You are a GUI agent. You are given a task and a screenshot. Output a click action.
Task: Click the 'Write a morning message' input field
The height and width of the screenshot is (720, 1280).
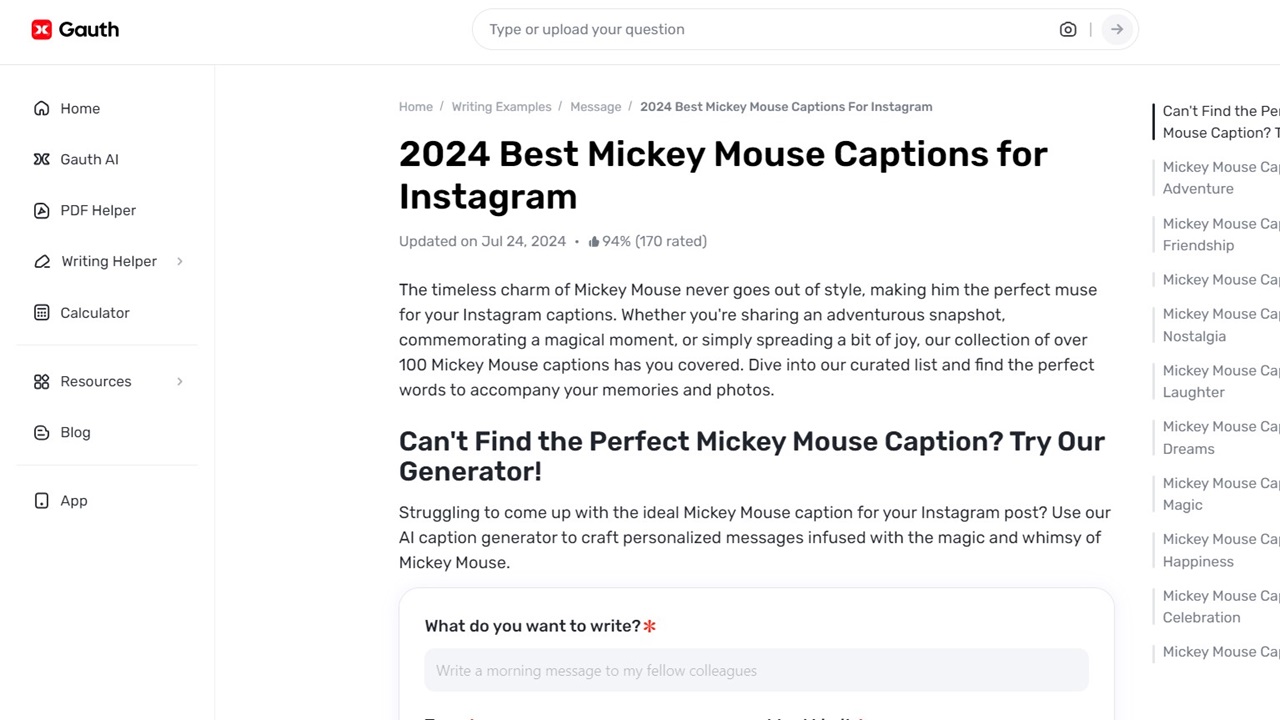pyautogui.click(x=756, y=670)
